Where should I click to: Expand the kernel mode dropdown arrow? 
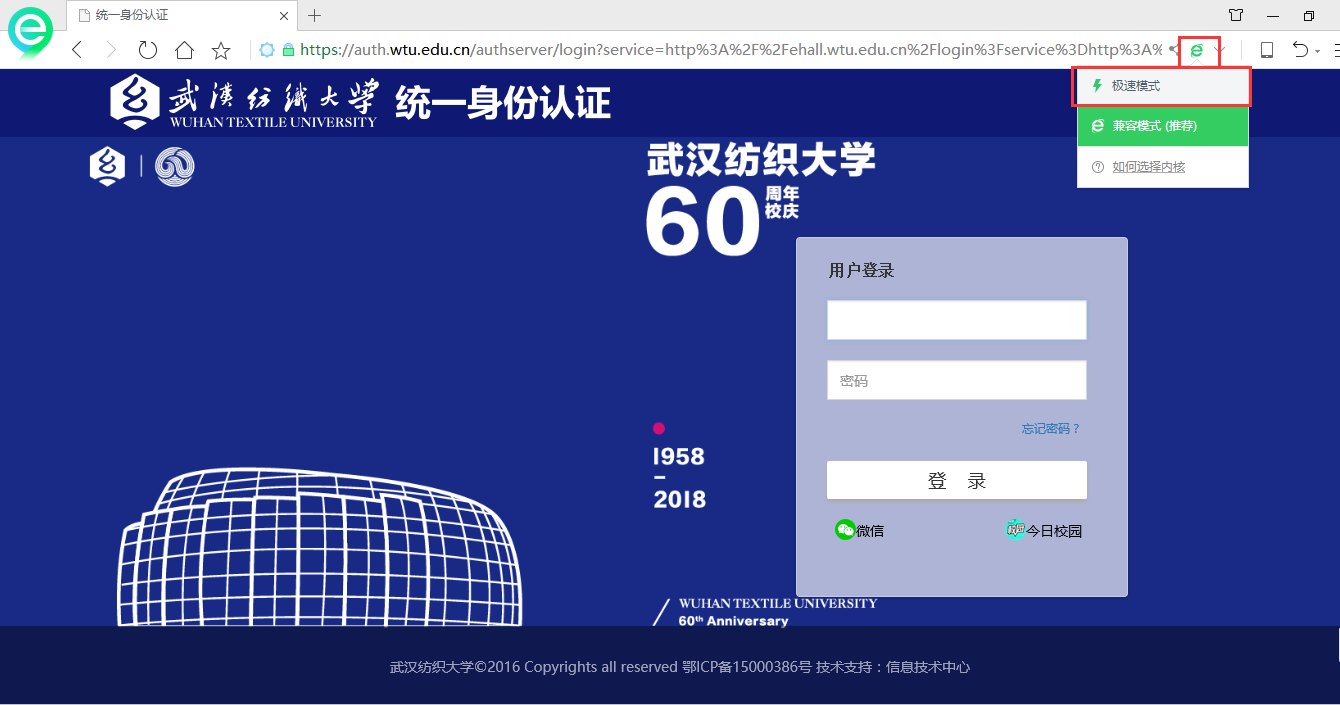pos(1218,50)
